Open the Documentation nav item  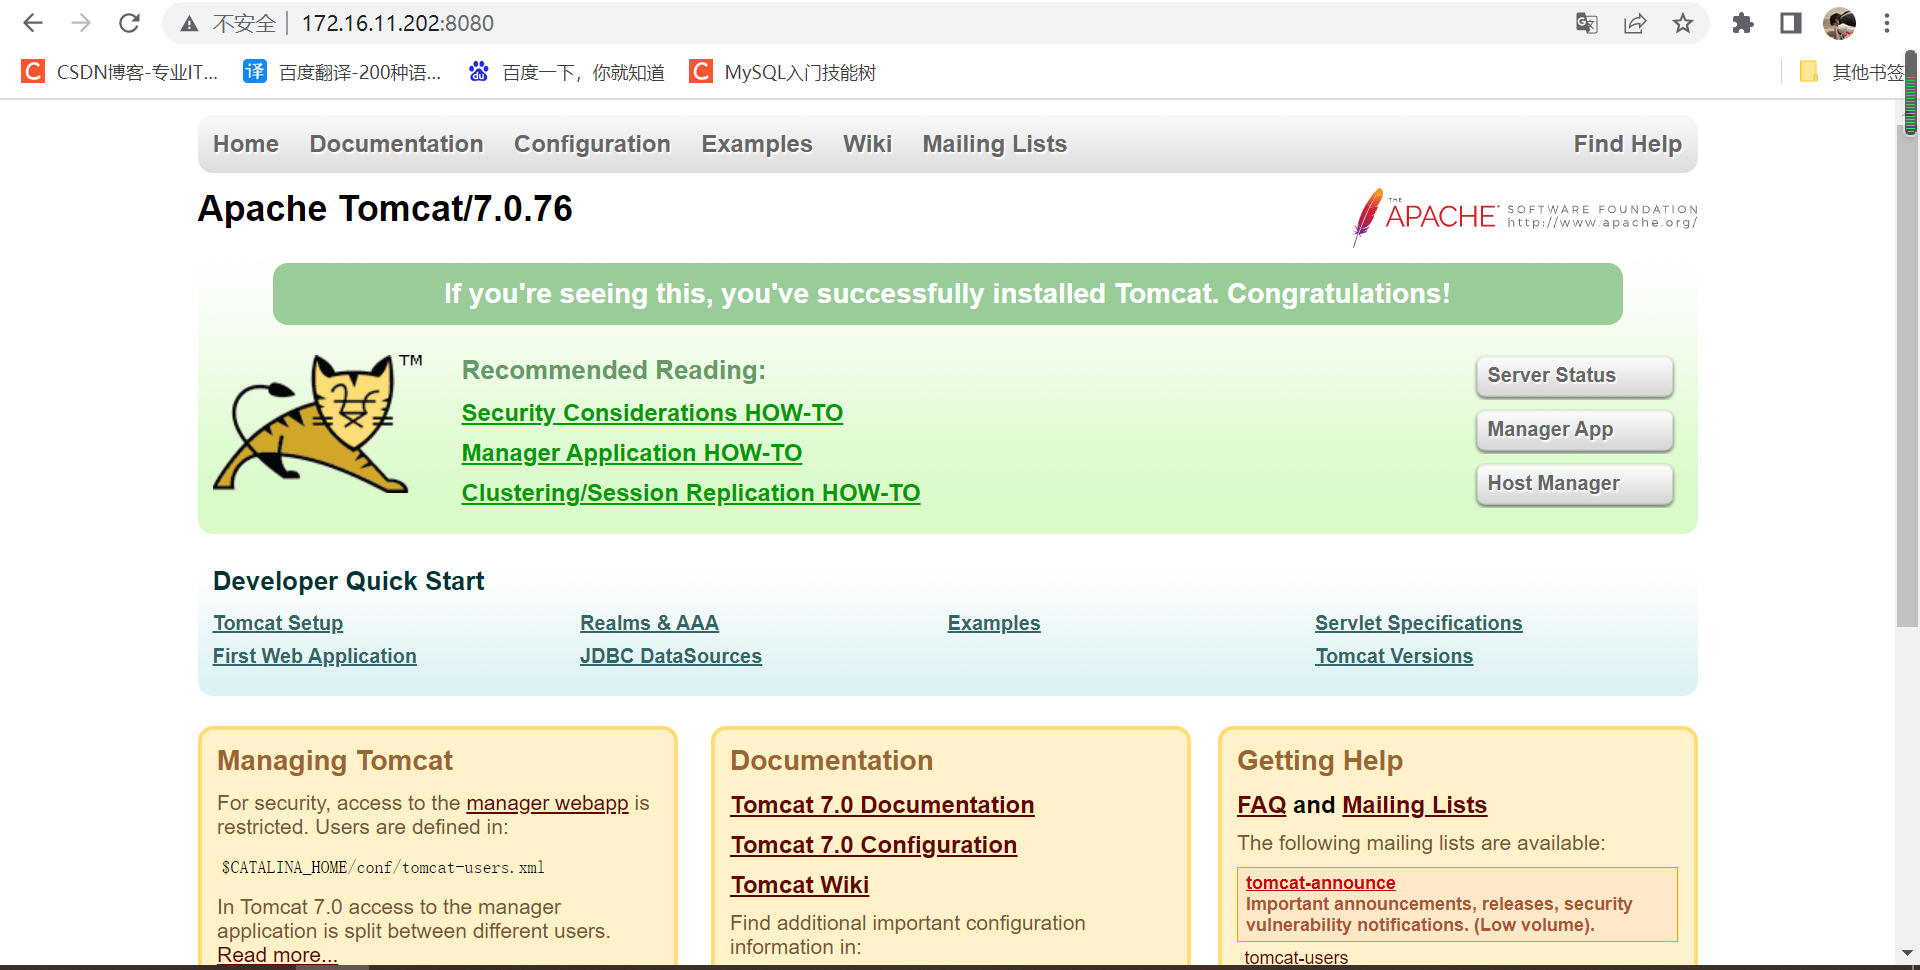tap(396, 144)
